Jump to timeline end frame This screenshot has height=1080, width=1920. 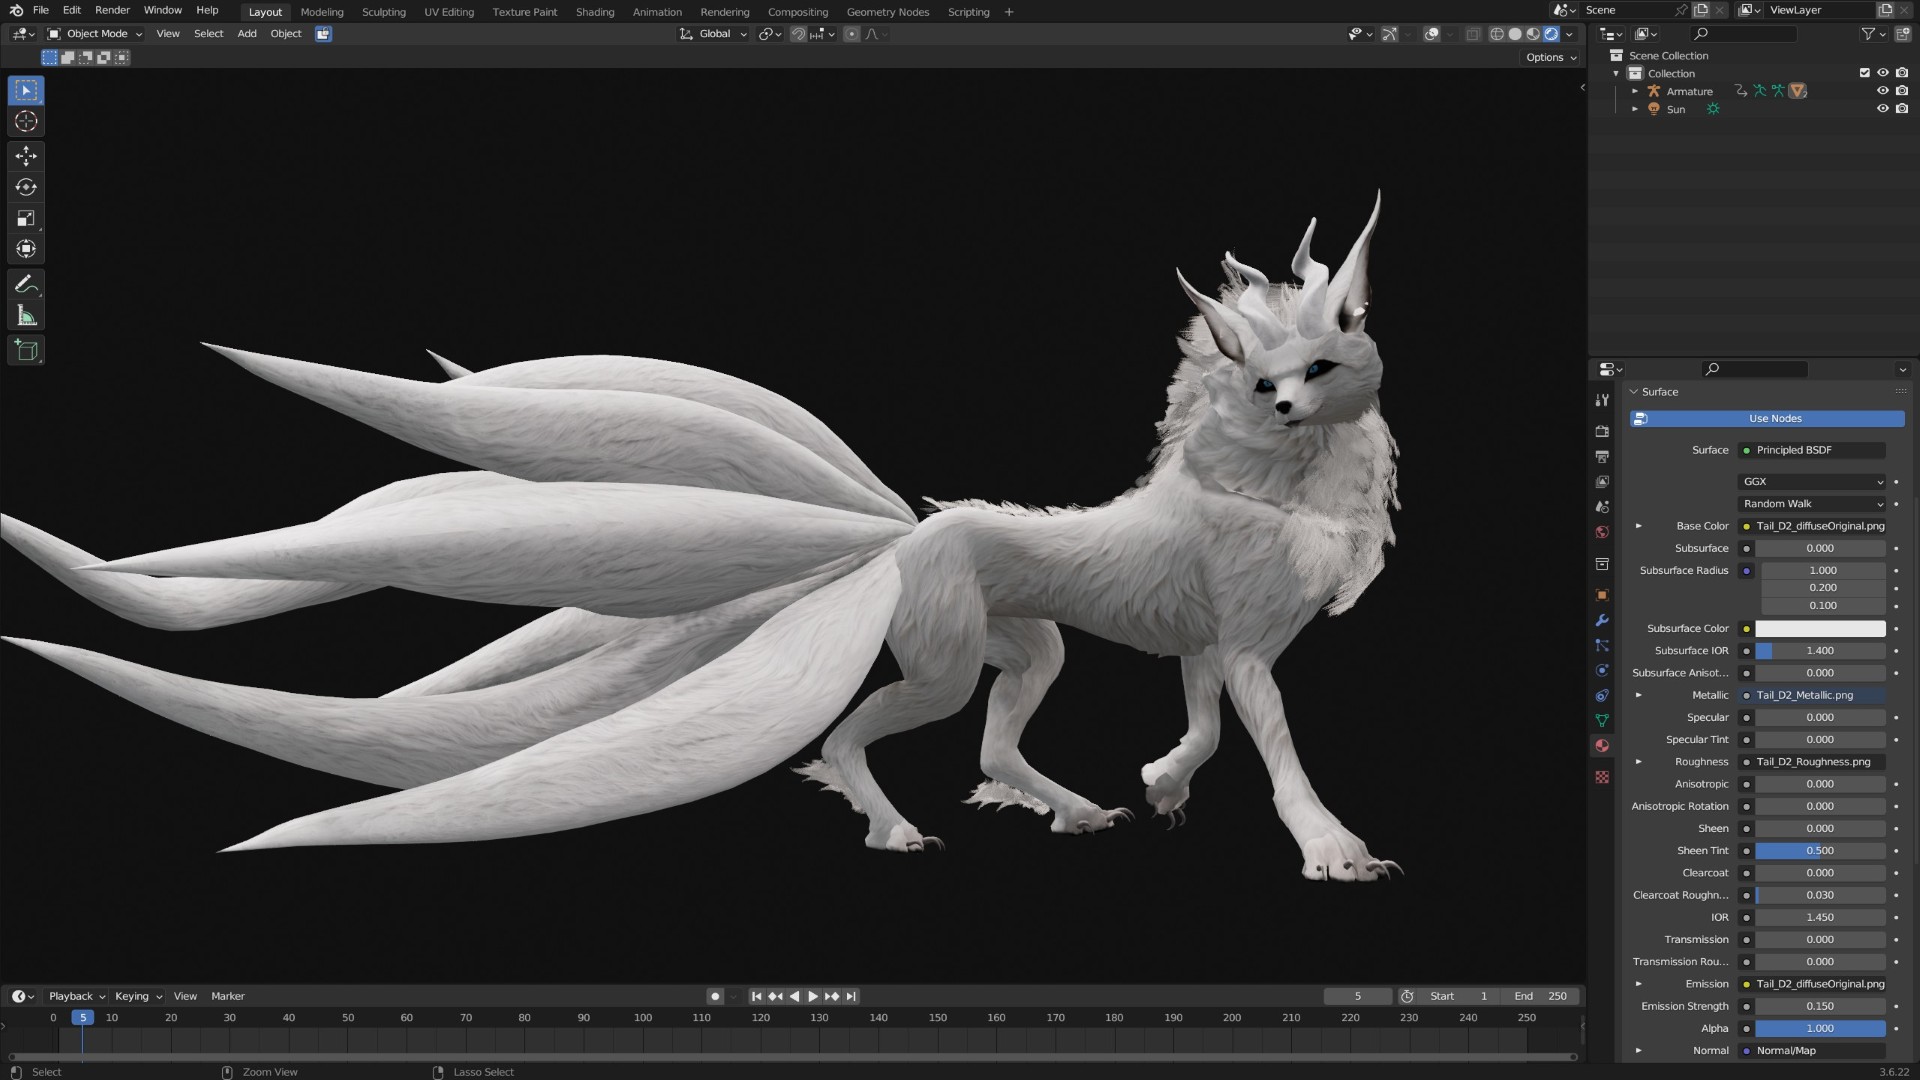point(851,997)
